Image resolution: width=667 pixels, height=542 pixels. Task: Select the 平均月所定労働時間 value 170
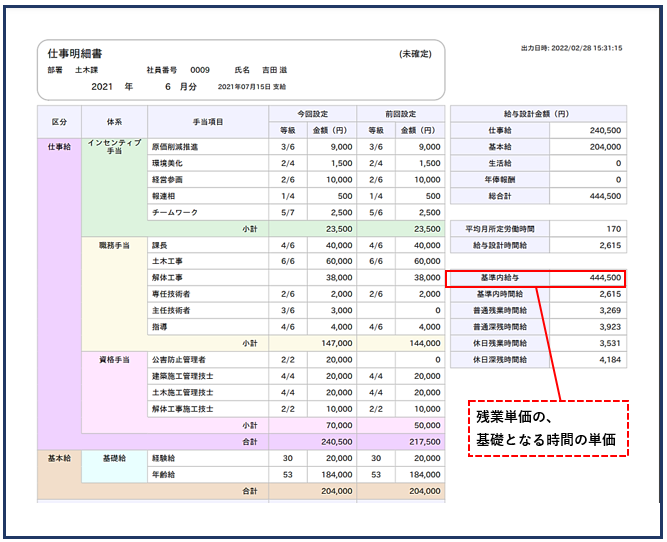(613, 228)
